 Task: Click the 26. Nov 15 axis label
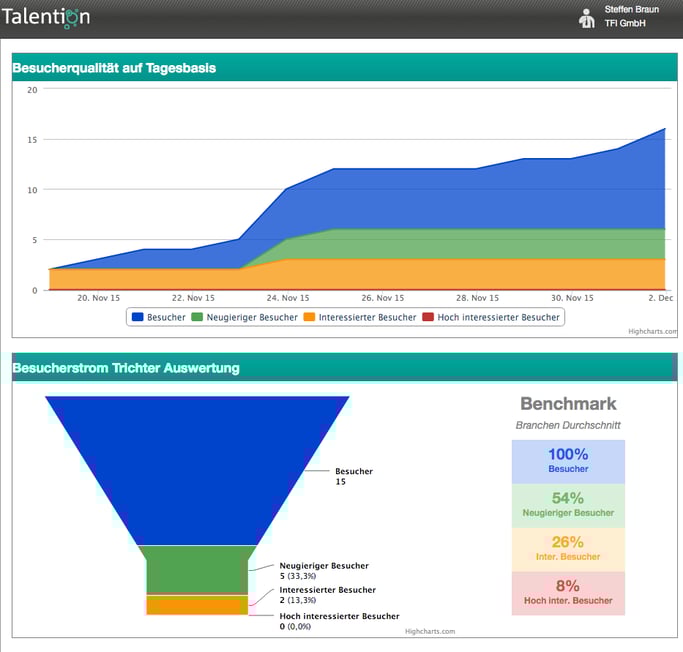383,298
